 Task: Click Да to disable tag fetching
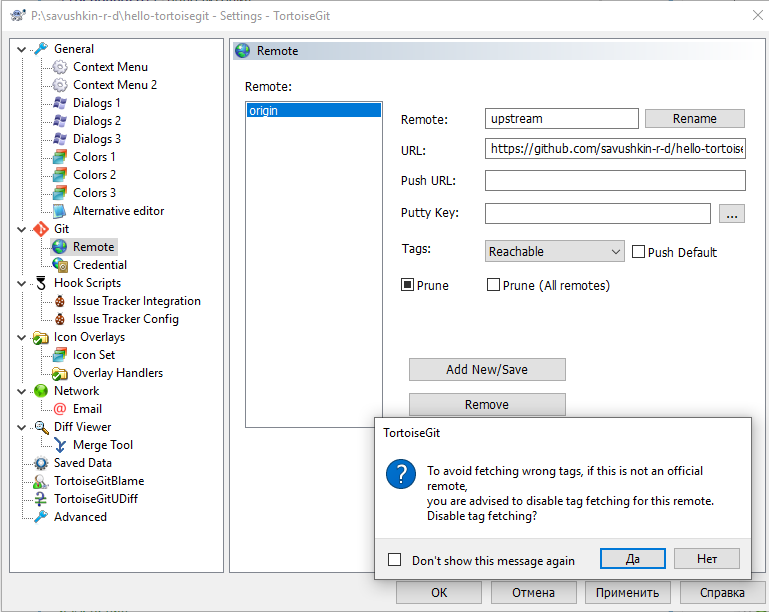[x=633, y=559]
